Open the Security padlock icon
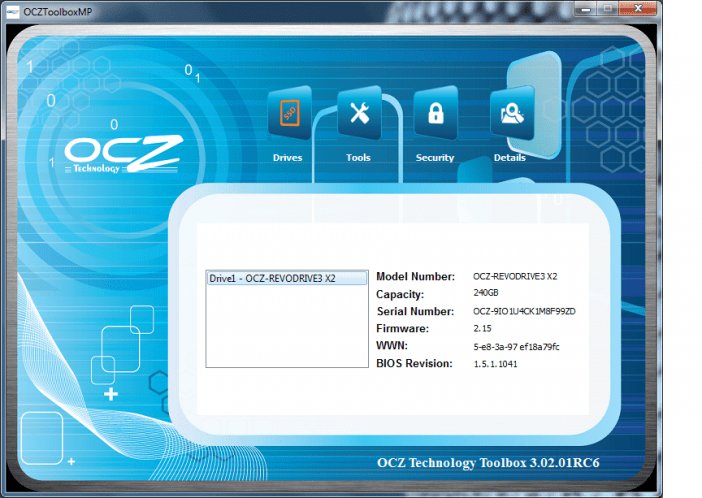The height and width of the screenshot is (498, 702). pos(436,112)
